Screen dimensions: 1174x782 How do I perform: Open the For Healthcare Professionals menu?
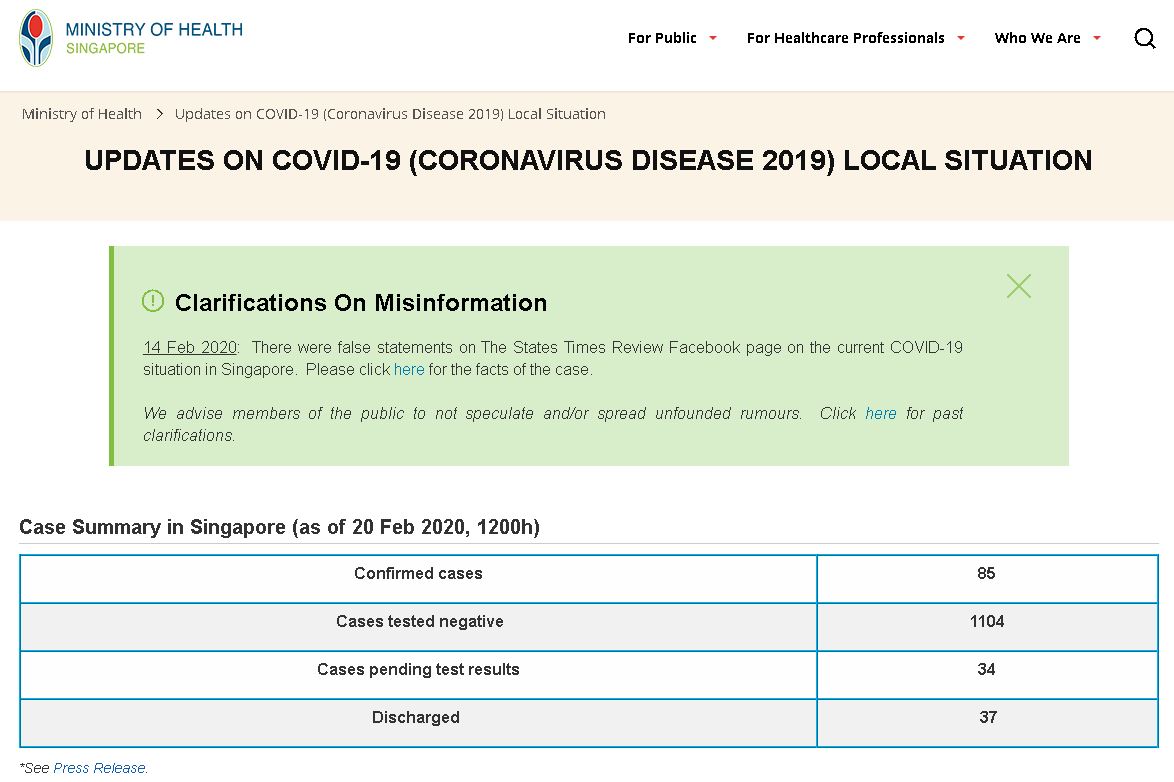click(845, 38)
